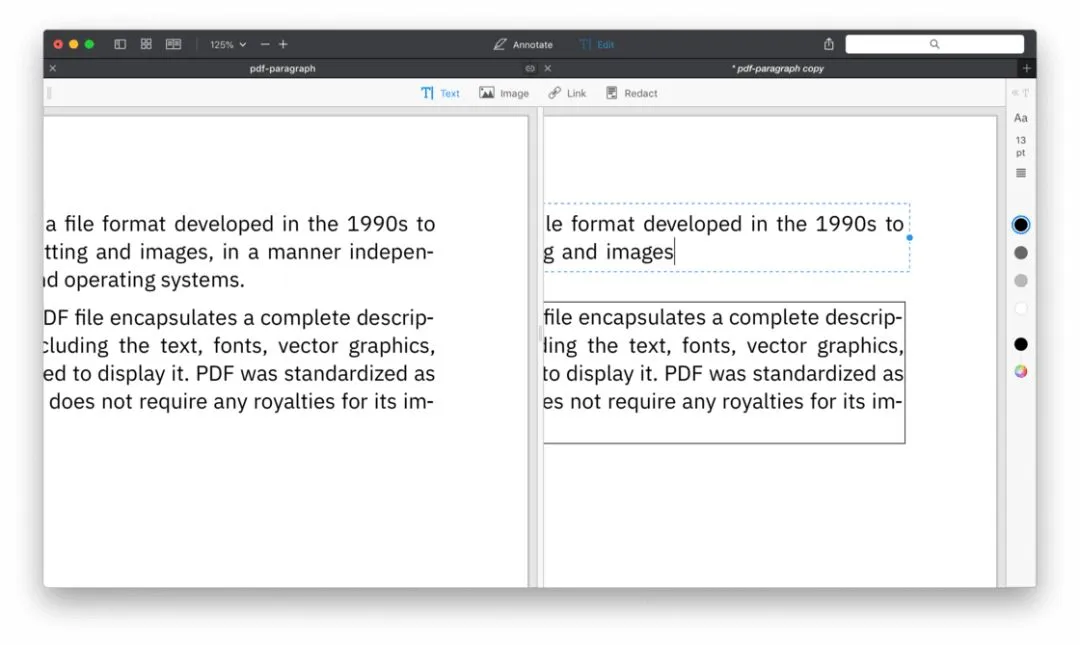The width and height of the screenshot is (1080, 645).
Task: Click the blue text box resize handle
Action: click(x=909, y=238)
